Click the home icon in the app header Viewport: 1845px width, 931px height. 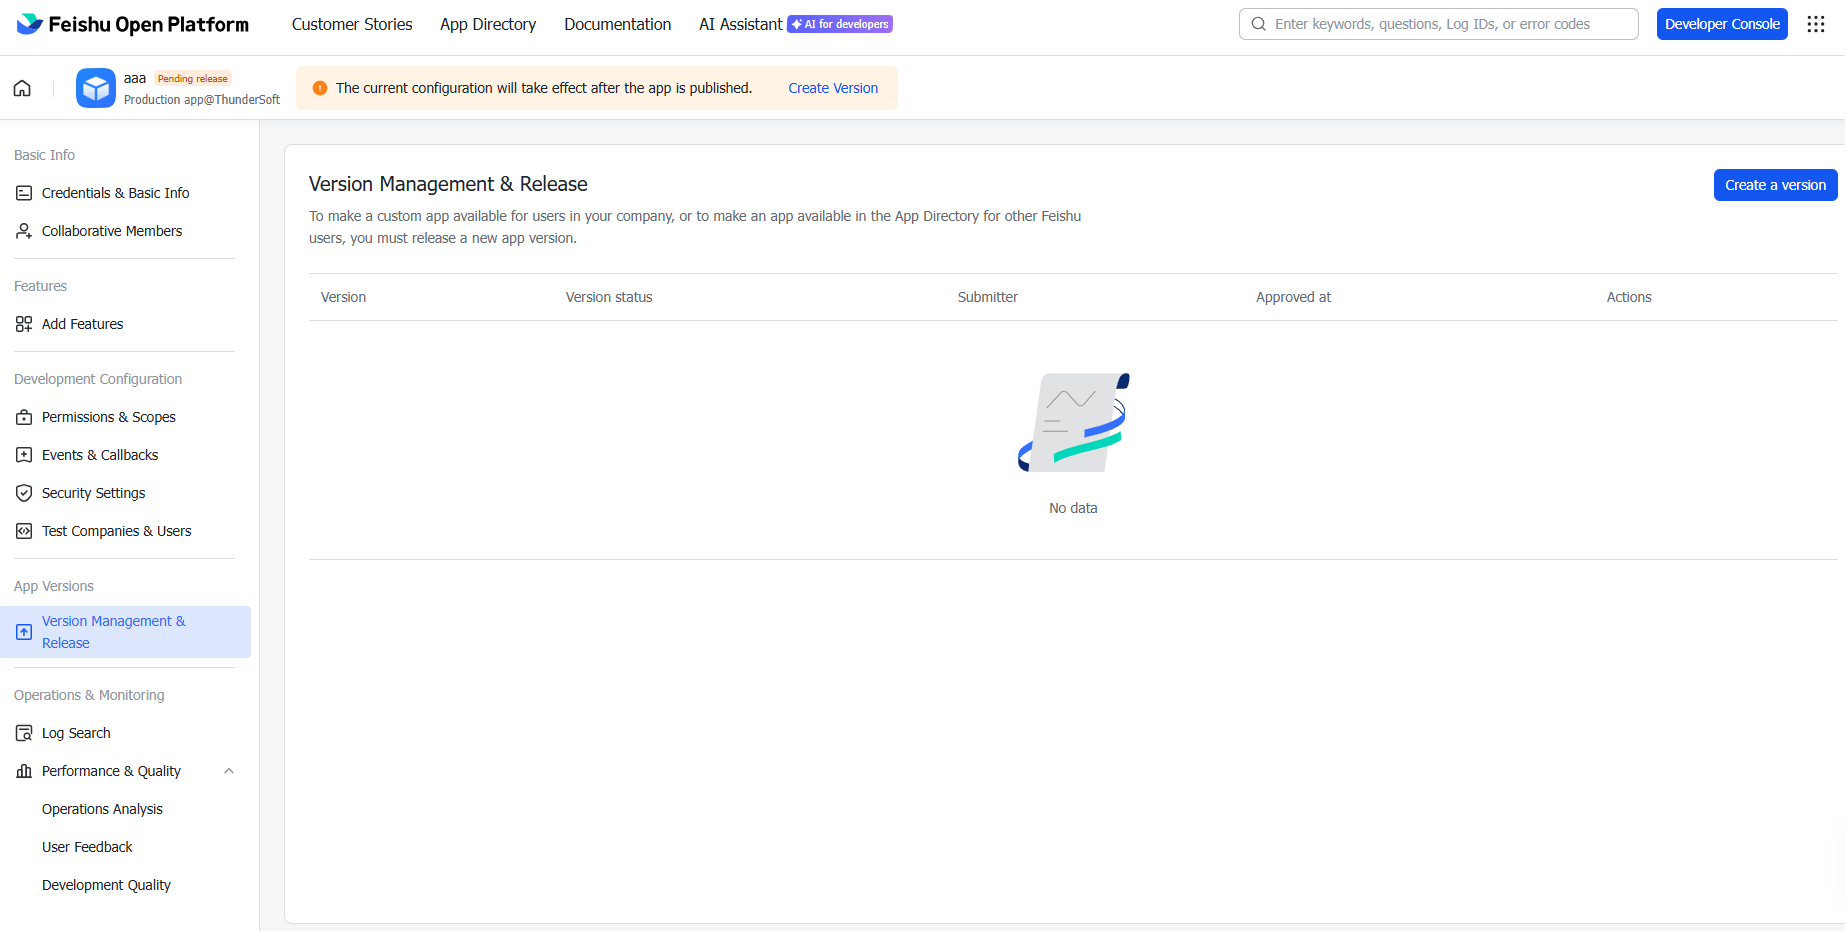22,88
